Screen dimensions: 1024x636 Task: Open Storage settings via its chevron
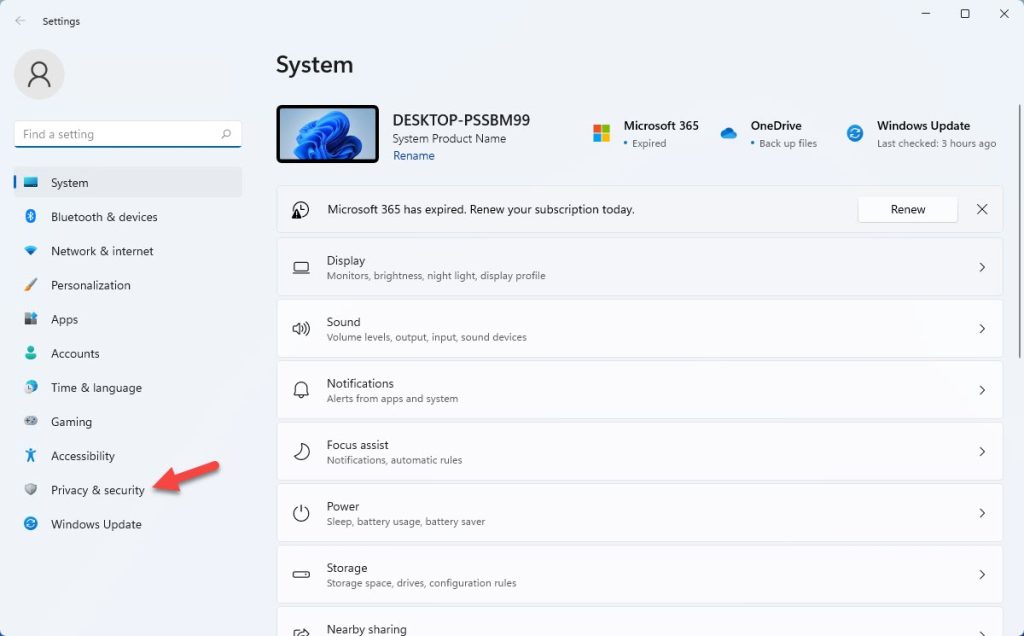pos(982,575)
